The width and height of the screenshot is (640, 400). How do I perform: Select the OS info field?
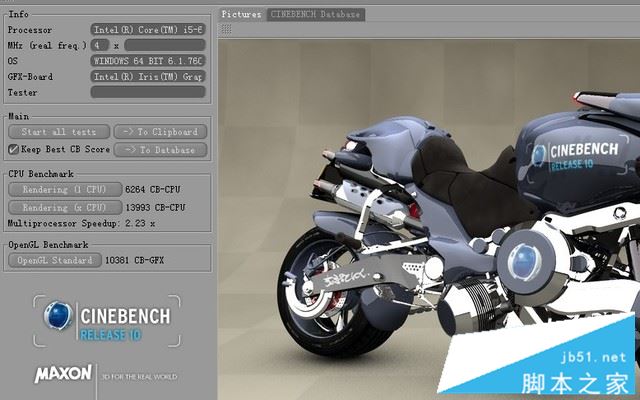148,61
